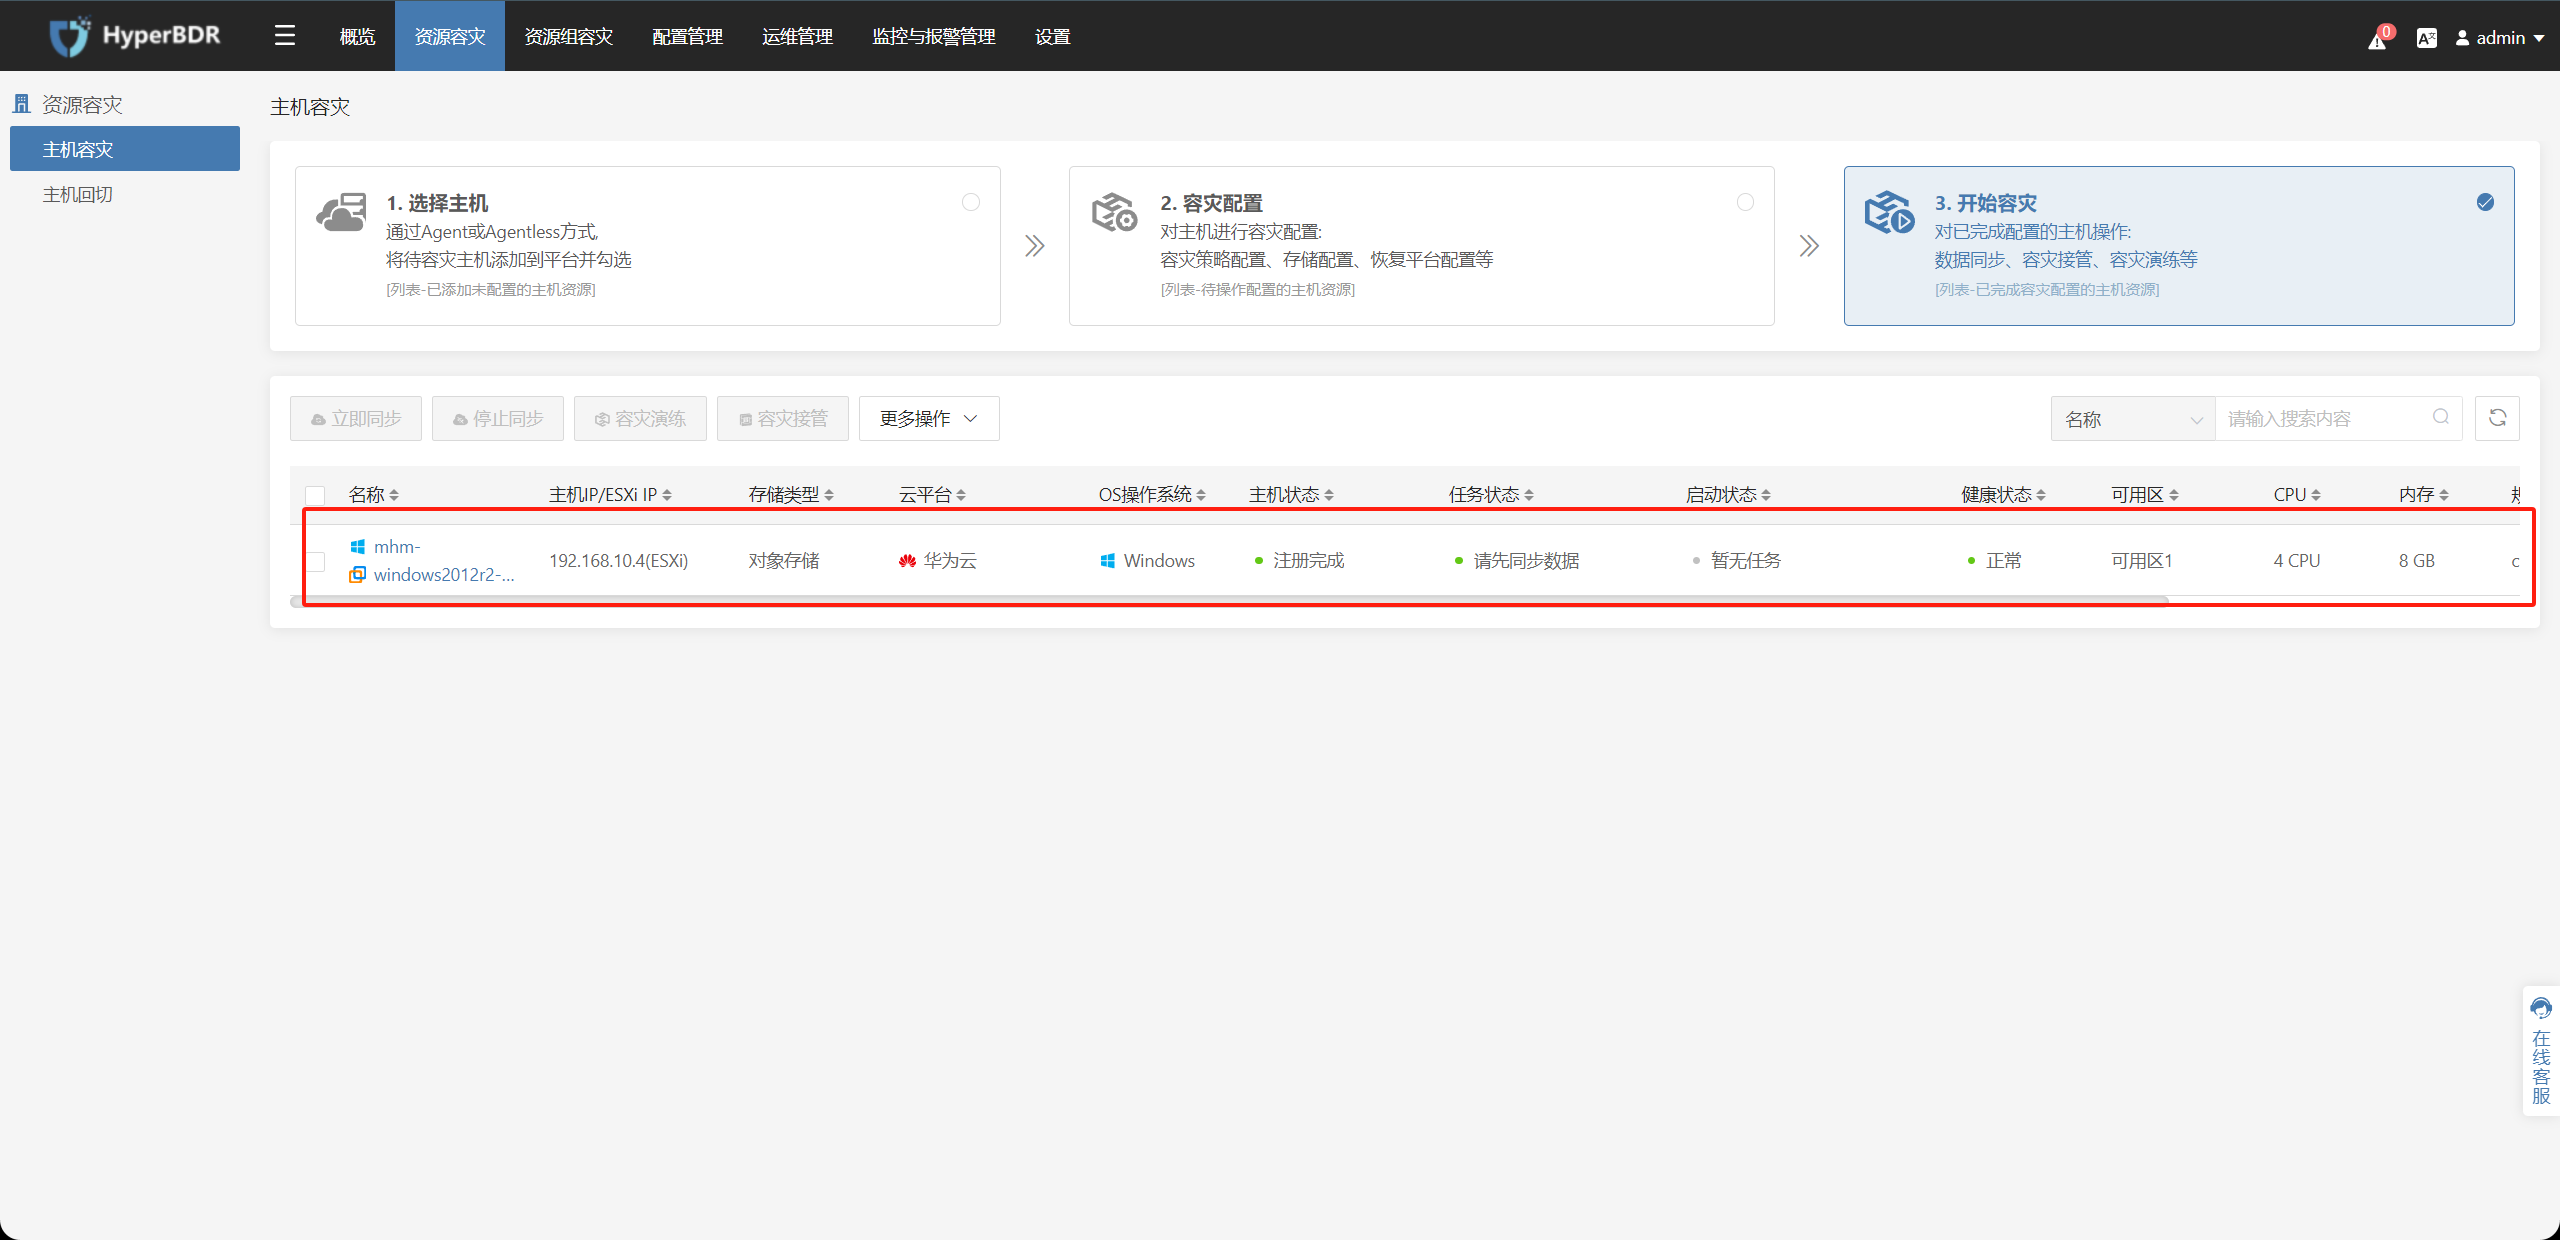Open 概览 overview tab
The image size is (2560, 1240).
(357, 36)
